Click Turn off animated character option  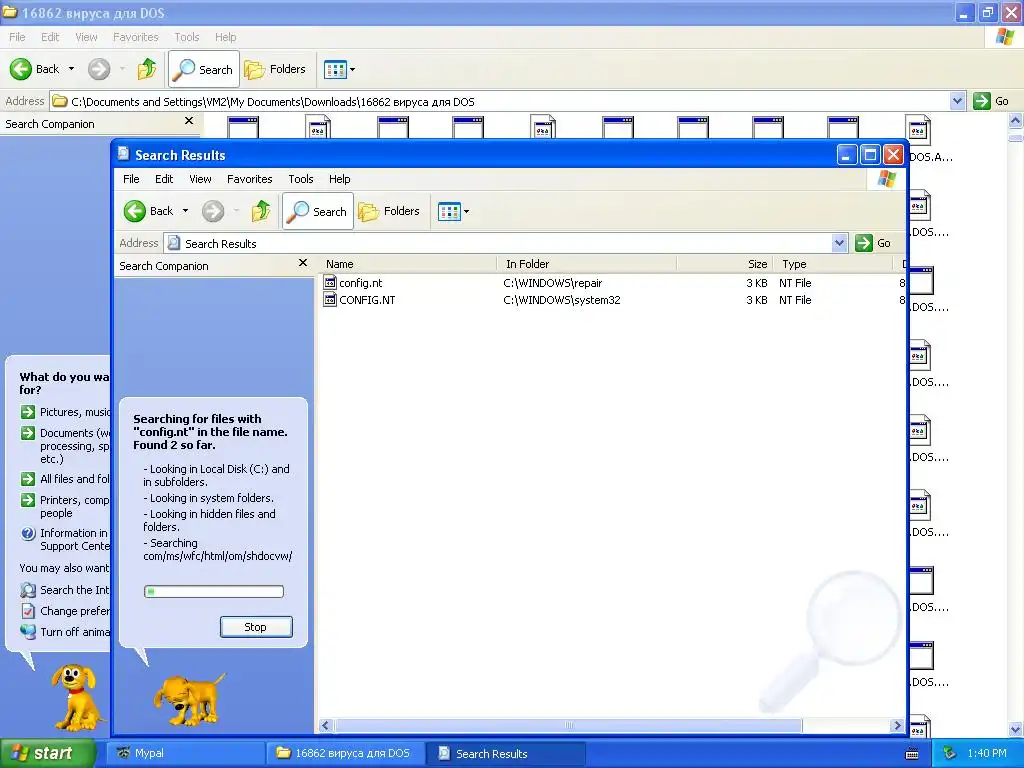65,632
